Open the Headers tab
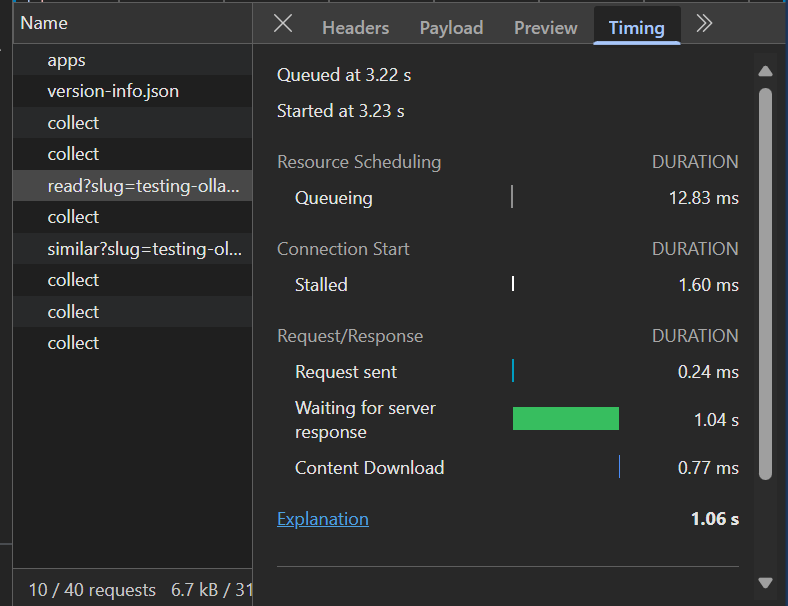 click(355, 27)
